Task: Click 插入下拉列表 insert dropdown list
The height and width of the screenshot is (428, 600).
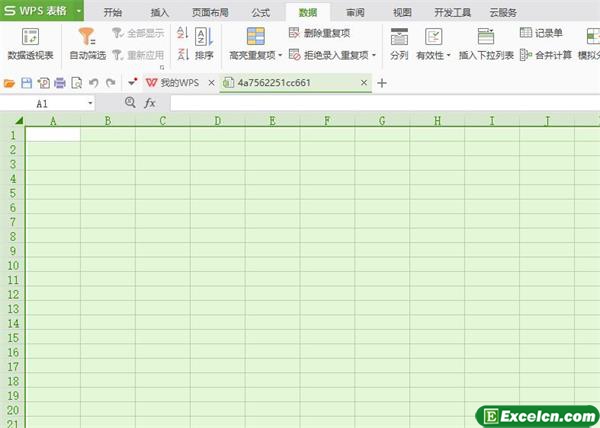Action: 486,44
